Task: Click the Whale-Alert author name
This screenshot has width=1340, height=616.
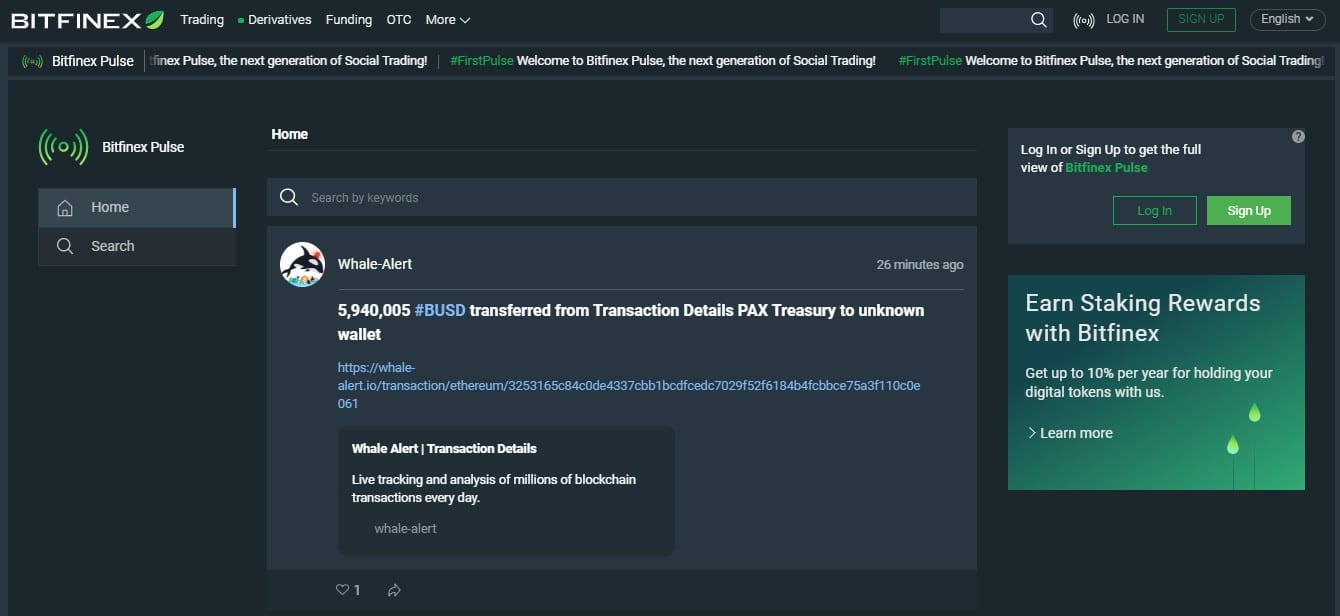Action: point(375,264)
